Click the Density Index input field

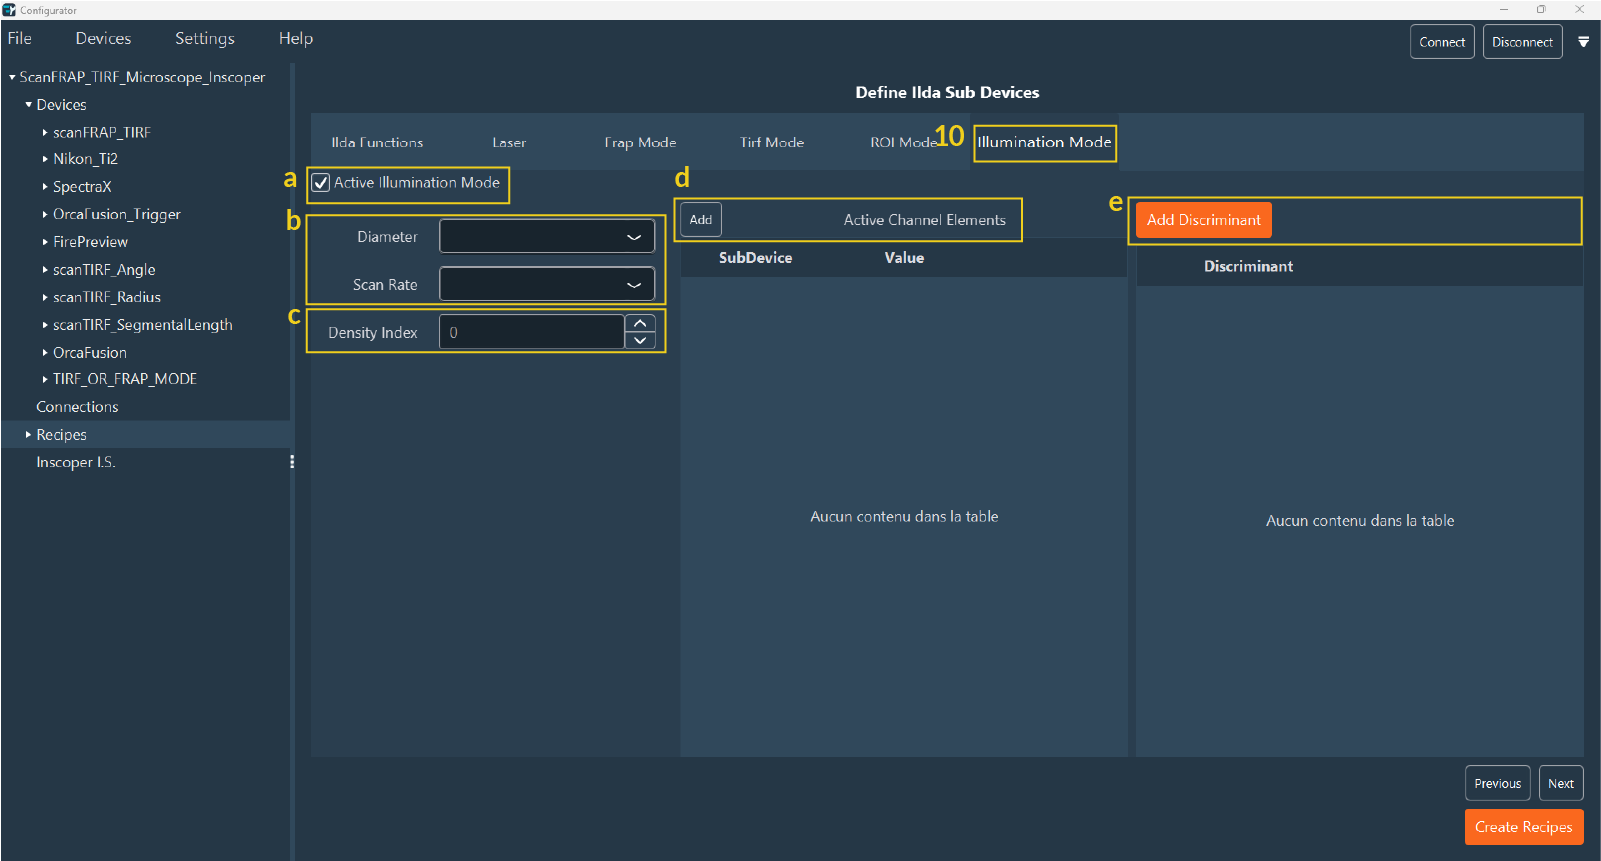coord(532,333)
